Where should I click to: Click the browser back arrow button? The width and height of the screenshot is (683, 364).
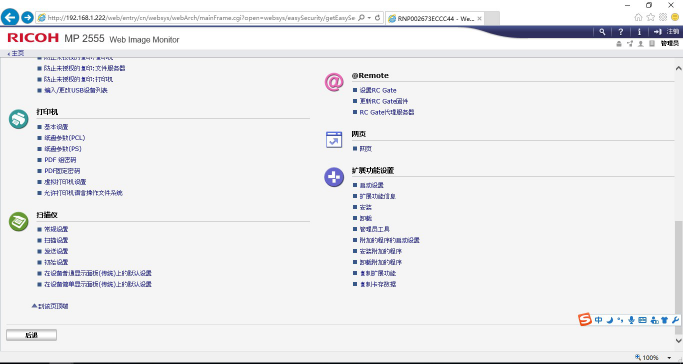(x=10, y=17)
